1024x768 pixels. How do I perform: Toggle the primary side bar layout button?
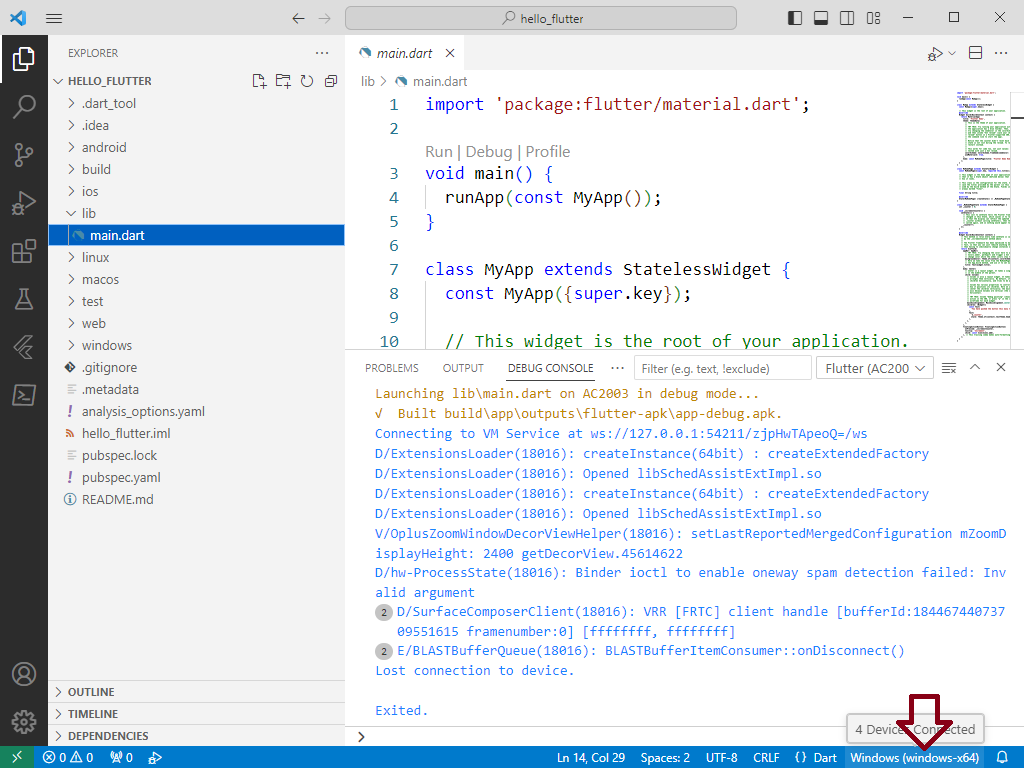(x=795, y=18)
